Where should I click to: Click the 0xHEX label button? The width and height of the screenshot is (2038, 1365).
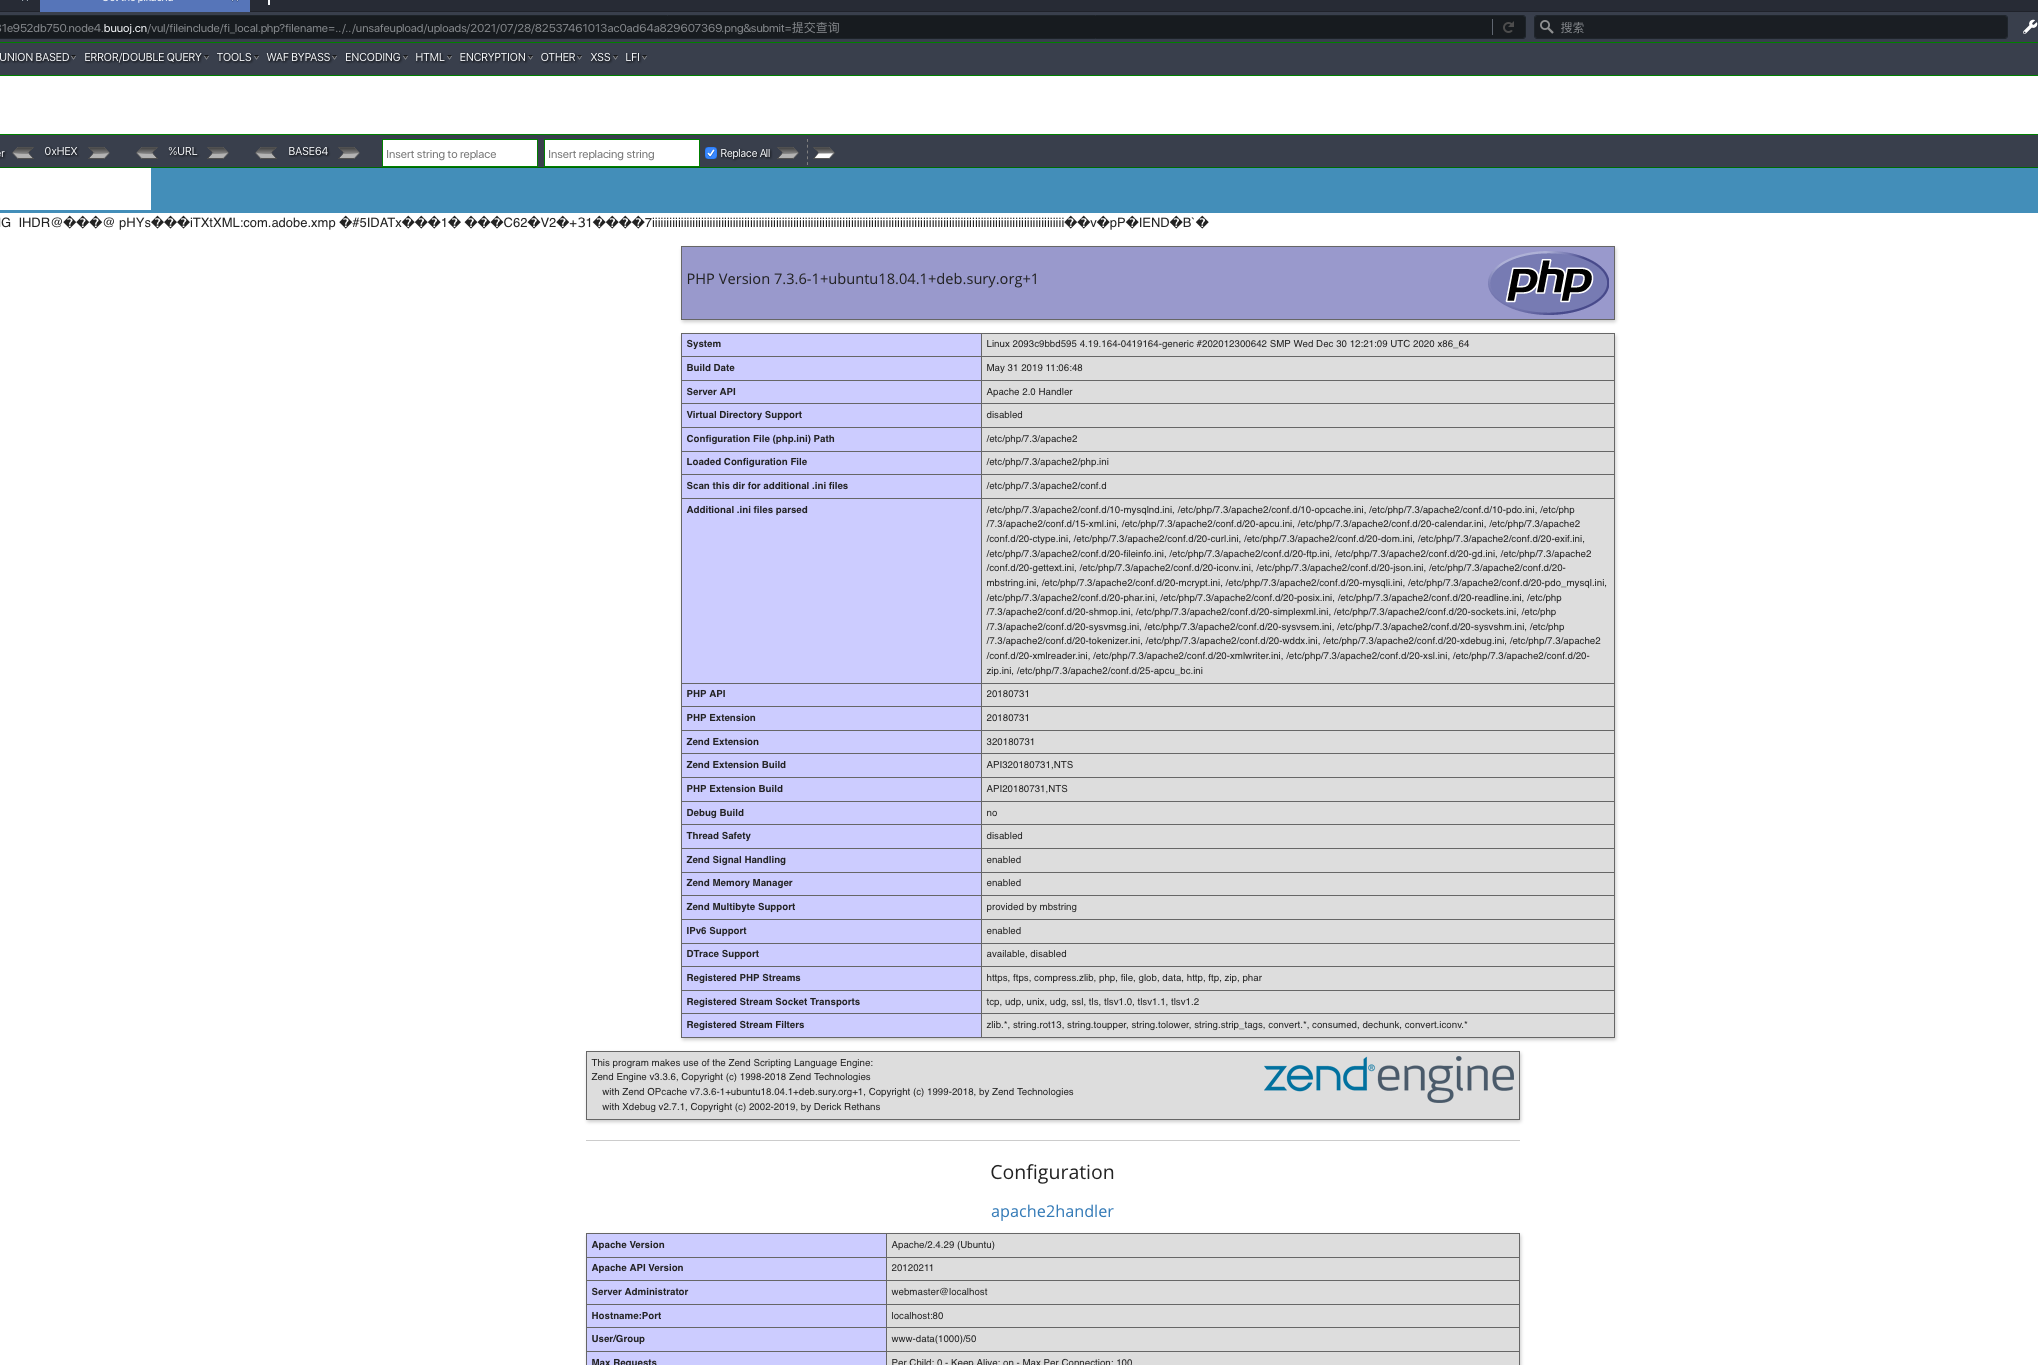pyautogui.click(x=61, y=152)
